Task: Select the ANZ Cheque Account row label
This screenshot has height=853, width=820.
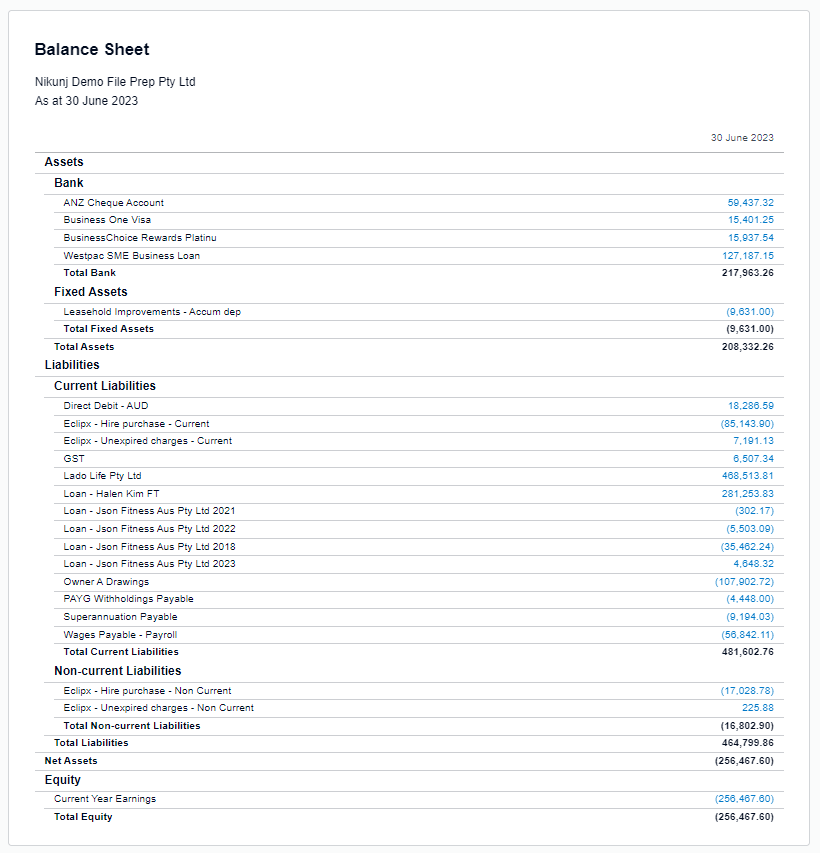Action: 113,203
